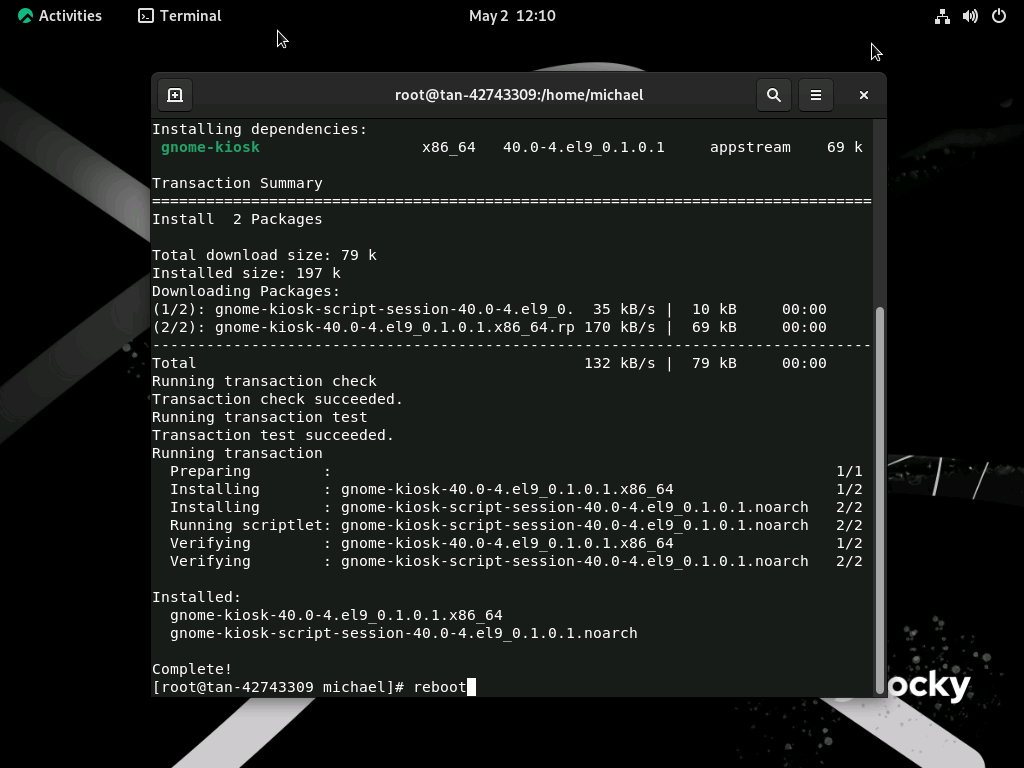Open the terminal hamburger menu
The height and width of the screenshot is (768, 1024).
click(x=816, y=95)
